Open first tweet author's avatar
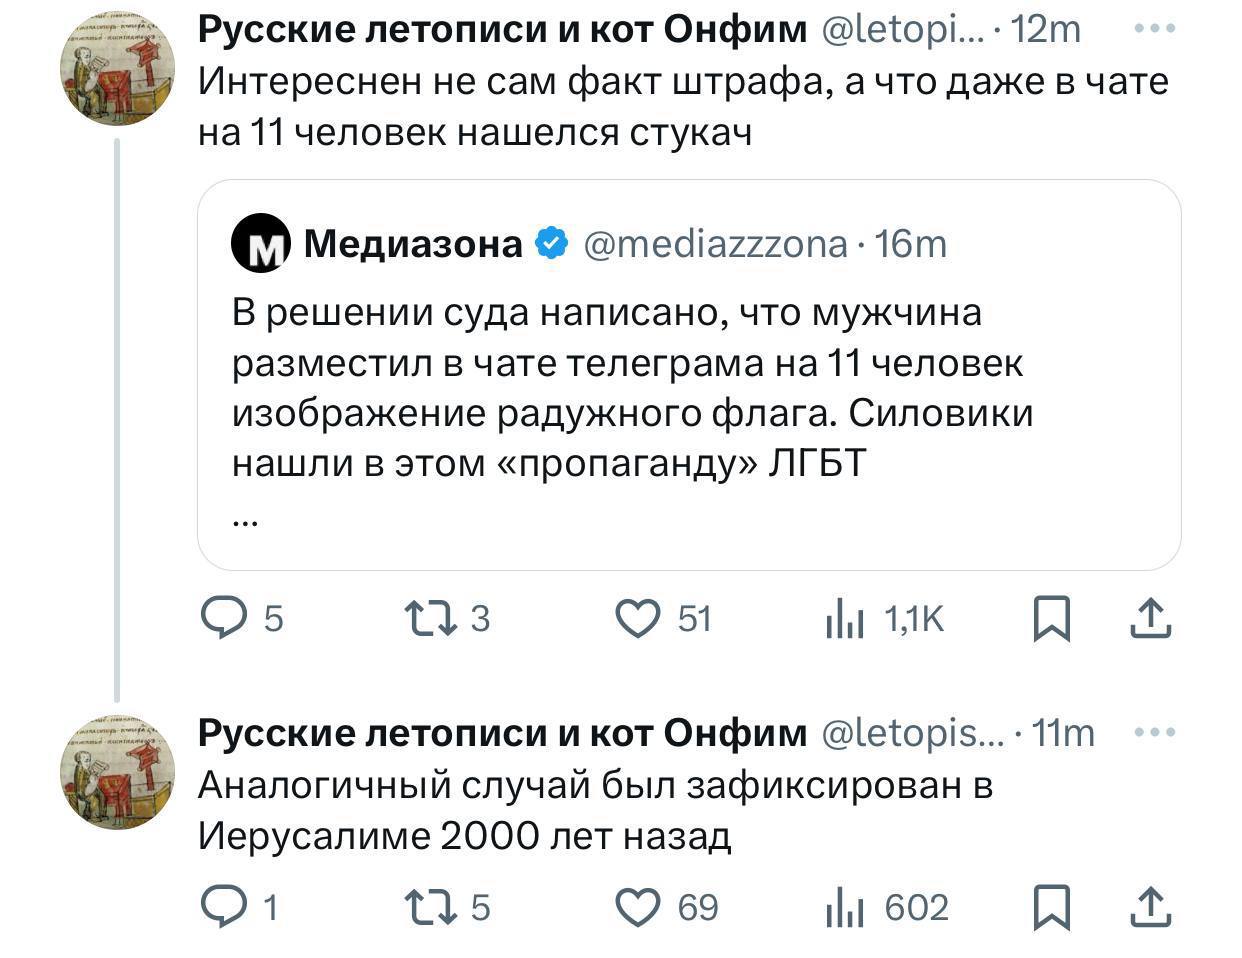Screen dimensions: 1242x958 (x=118, y=71)
